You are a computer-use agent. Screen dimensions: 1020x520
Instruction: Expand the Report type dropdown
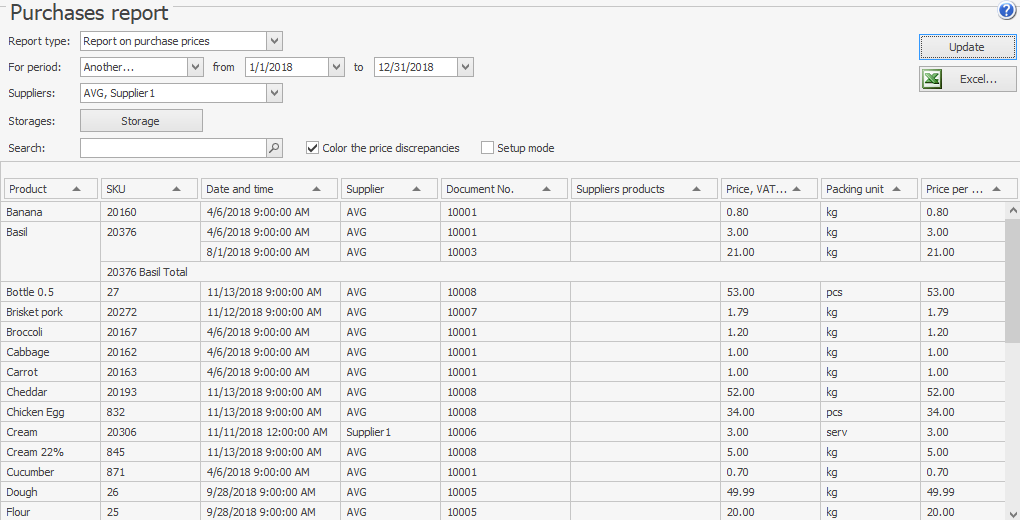coord(275,41)
